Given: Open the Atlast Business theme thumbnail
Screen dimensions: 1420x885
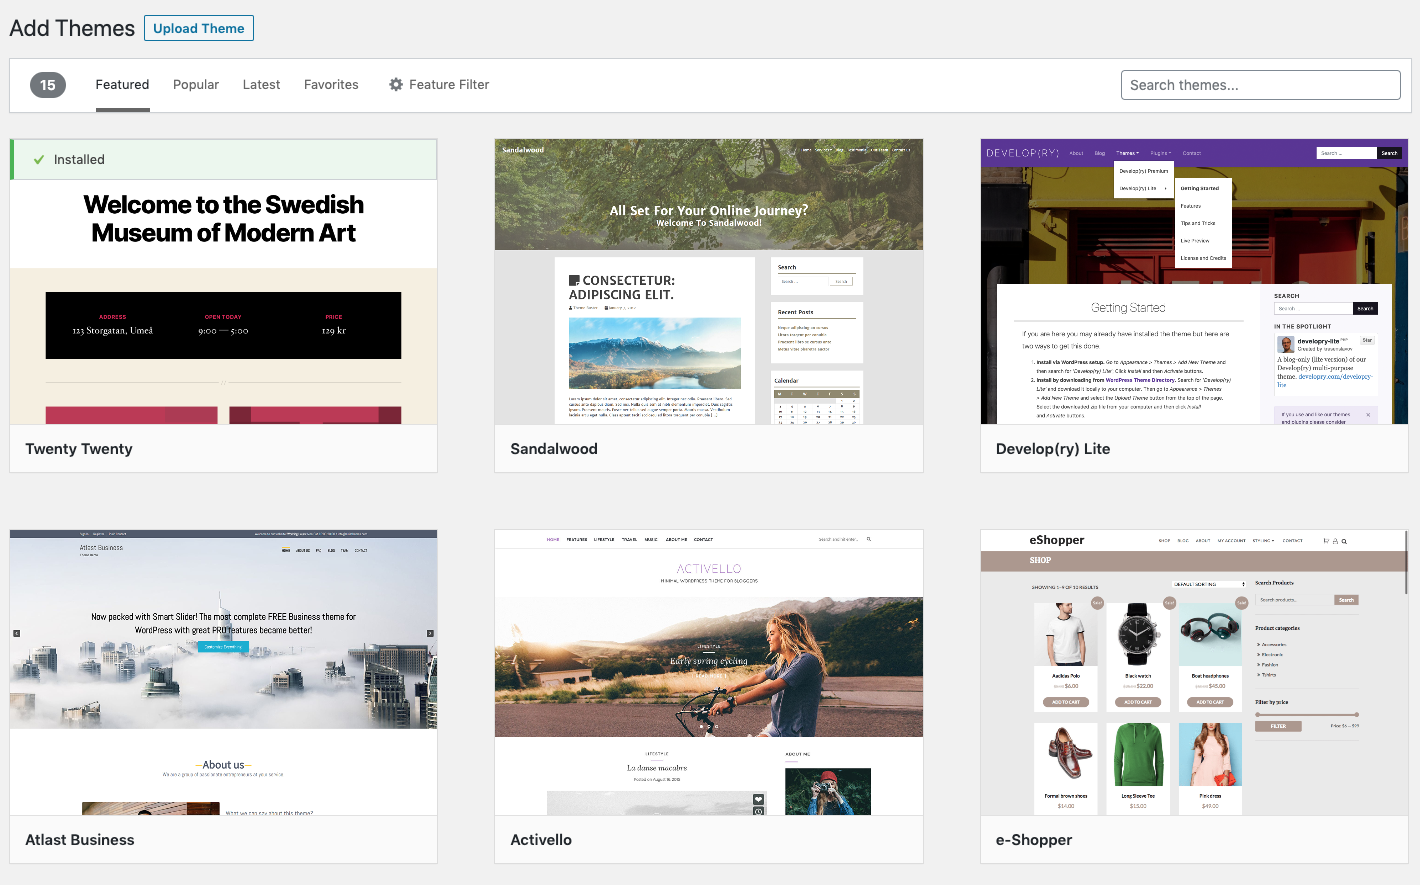Looking at the screenshot, I should 224,672.
